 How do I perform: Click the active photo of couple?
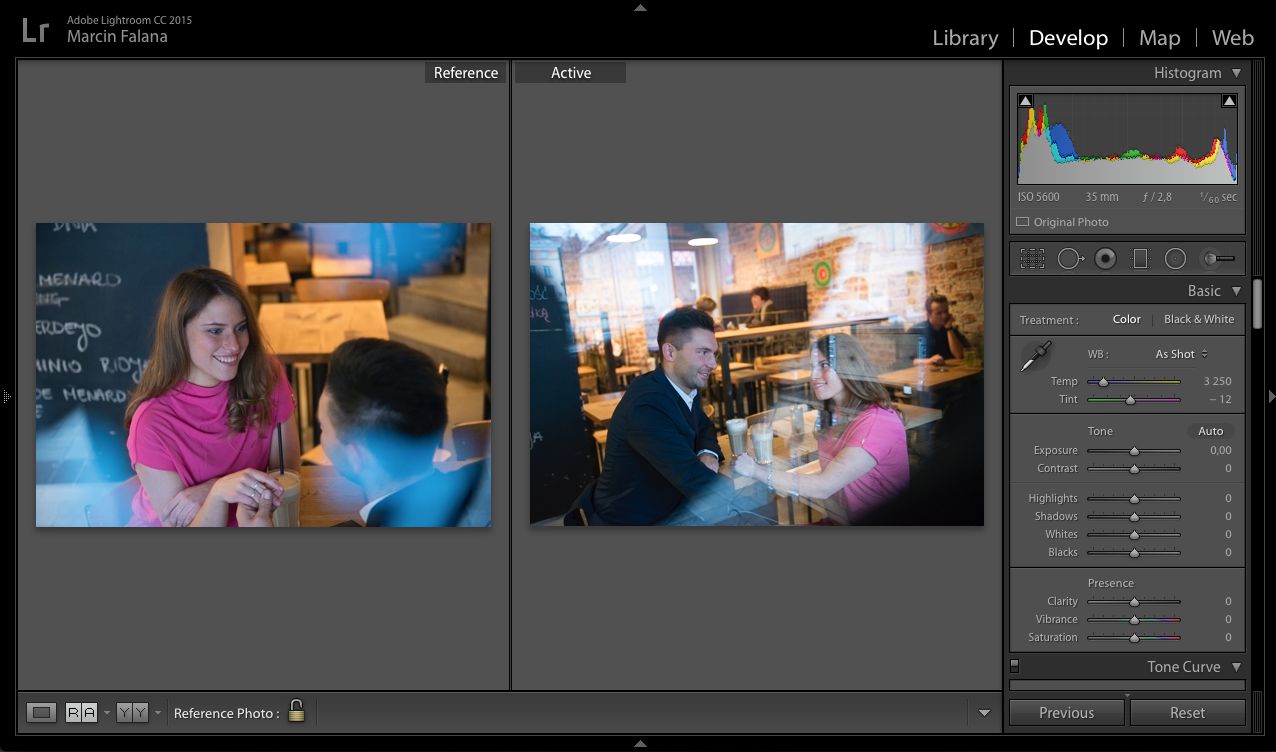click(757, 374)
